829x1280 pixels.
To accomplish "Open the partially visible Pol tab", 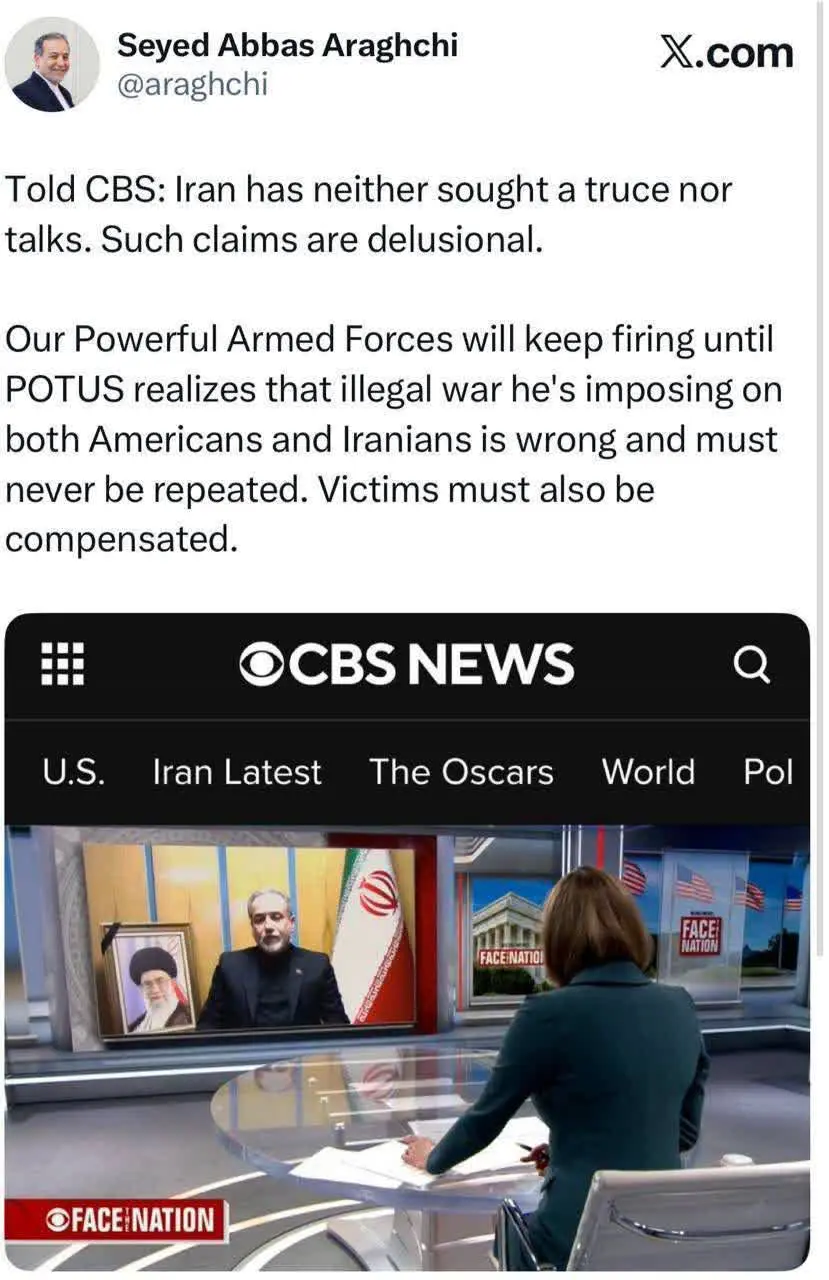I will point(768,772).
